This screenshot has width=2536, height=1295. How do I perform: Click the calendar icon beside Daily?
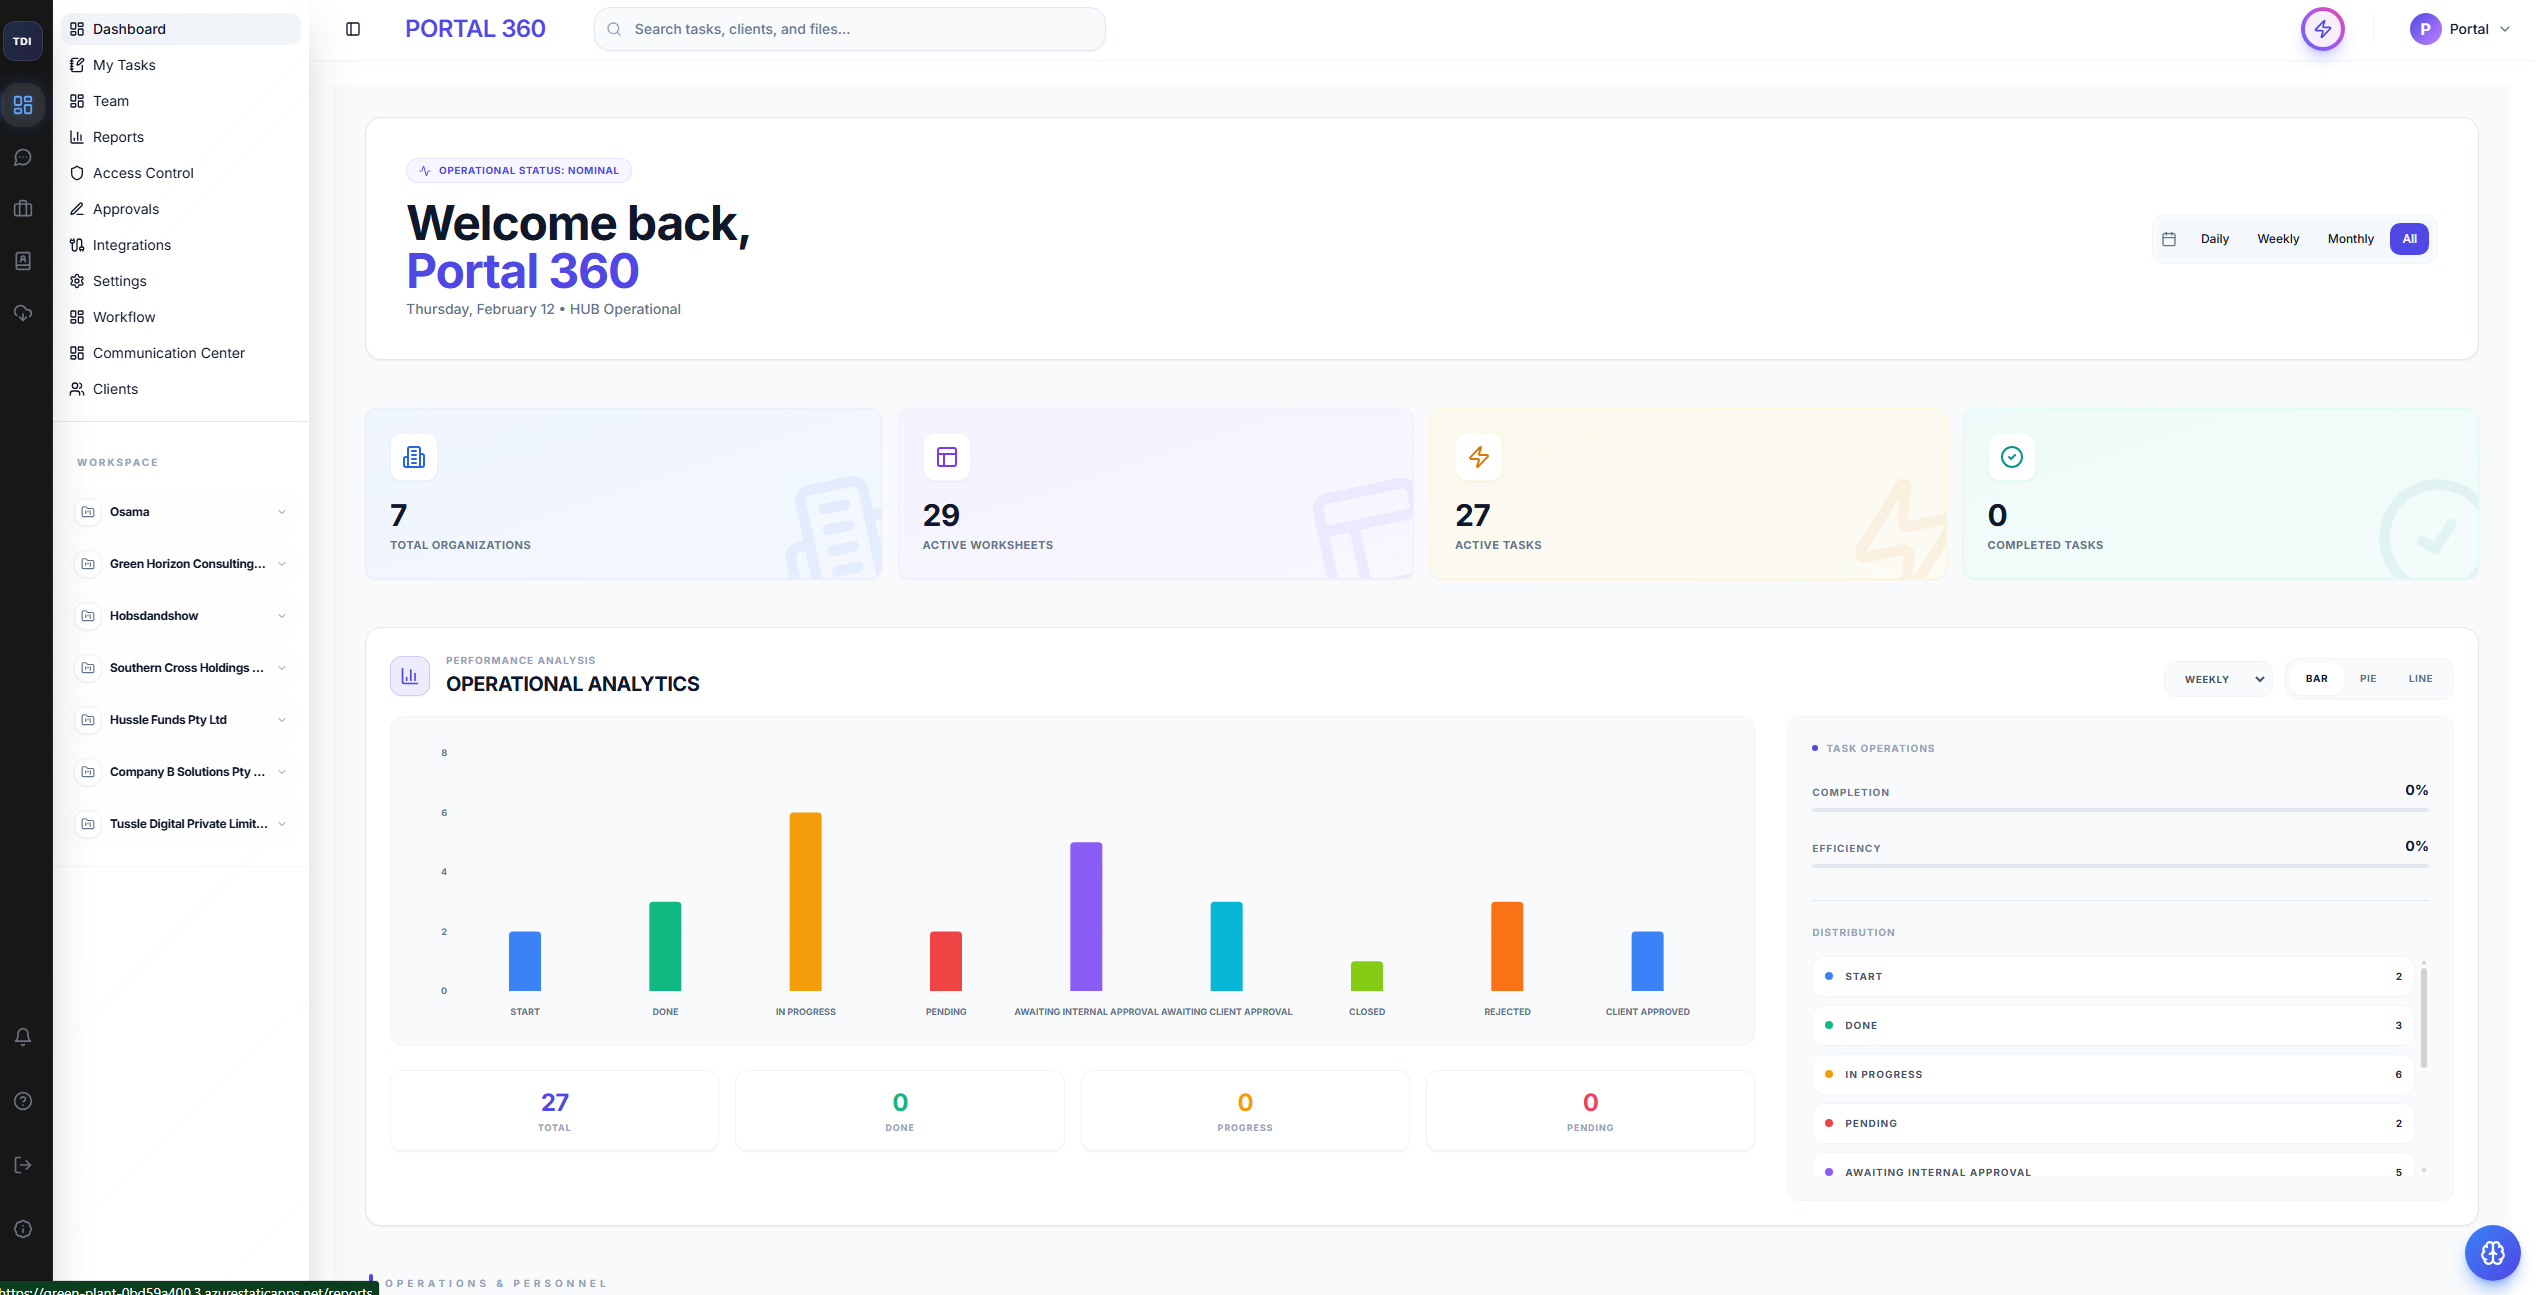(x=2169, y=239)
